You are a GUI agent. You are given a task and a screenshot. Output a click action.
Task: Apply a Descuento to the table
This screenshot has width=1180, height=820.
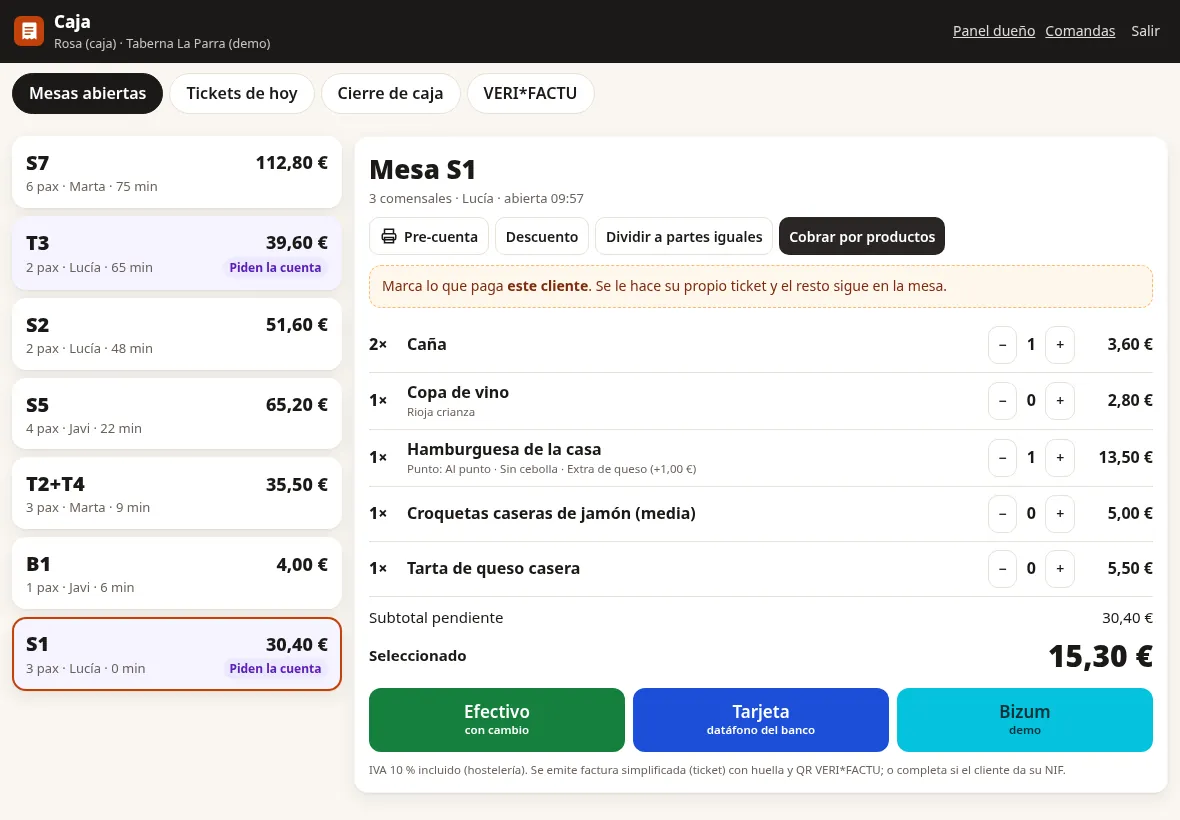click(x=542, y=236)
